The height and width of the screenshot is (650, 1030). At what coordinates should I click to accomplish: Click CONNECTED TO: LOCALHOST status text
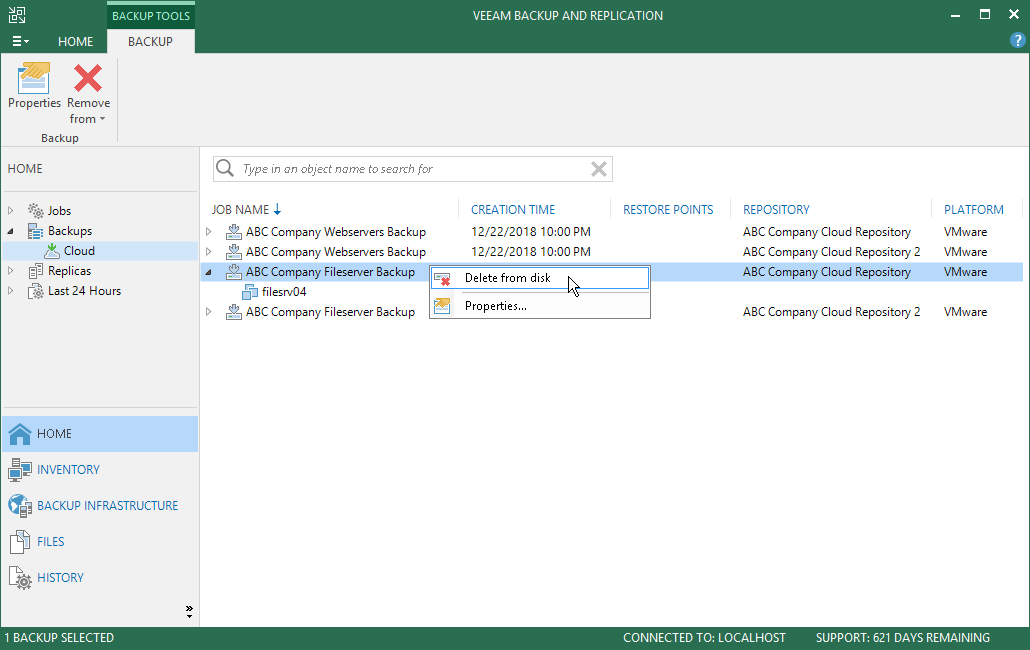pos(704,638)
